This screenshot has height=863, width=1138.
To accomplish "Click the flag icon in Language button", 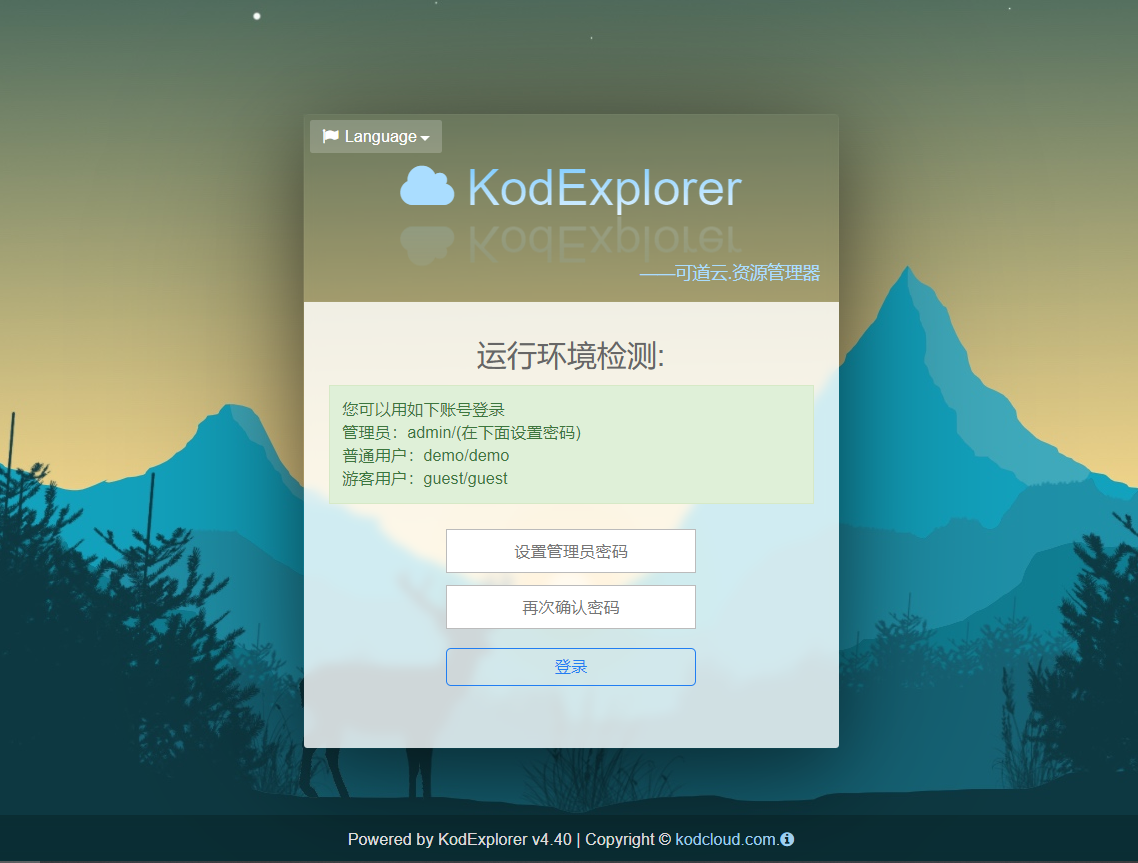I will (x=330, y=136).
